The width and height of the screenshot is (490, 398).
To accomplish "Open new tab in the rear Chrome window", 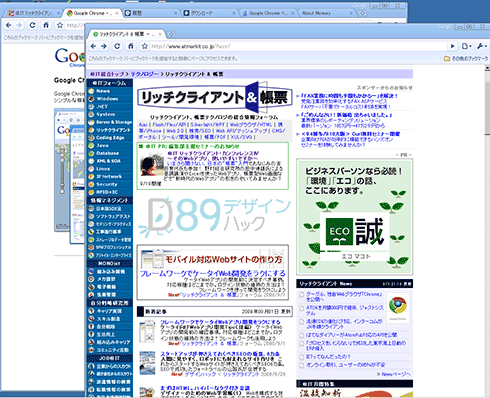I will coord(362,13).
